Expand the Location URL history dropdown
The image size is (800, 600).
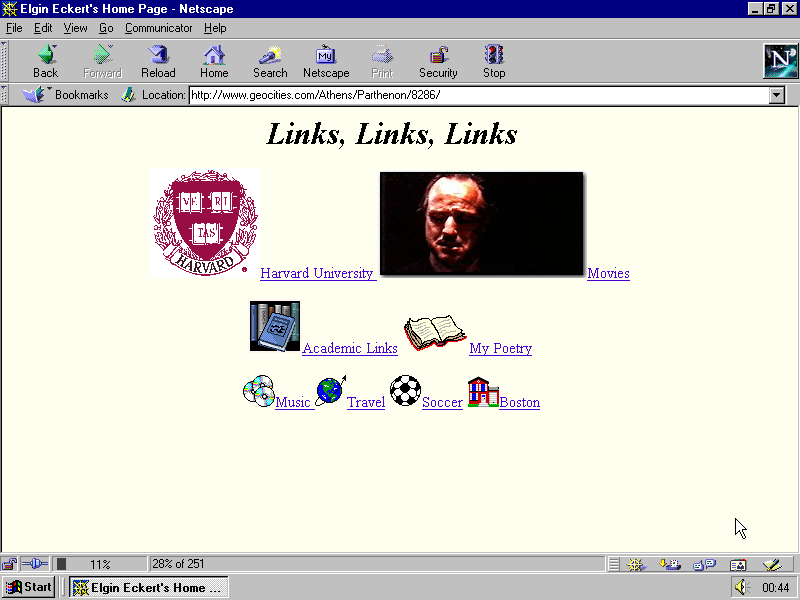tap(777, 95)
